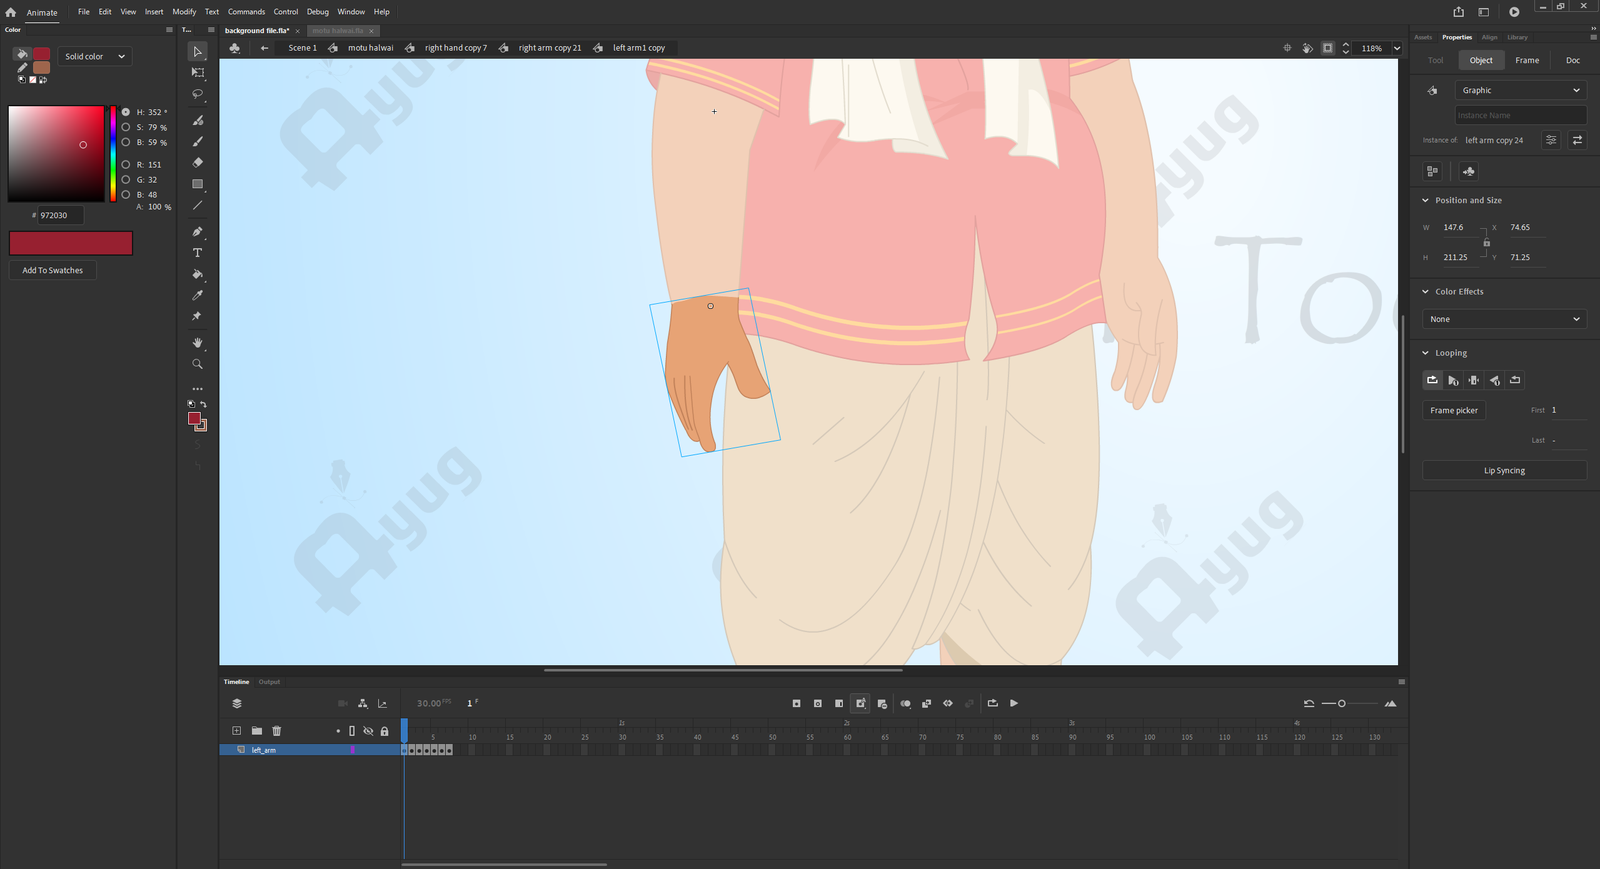Activate the Paint Bucket tool
Viewport: 1600px width, 869px height.
[x=198, y=274]
